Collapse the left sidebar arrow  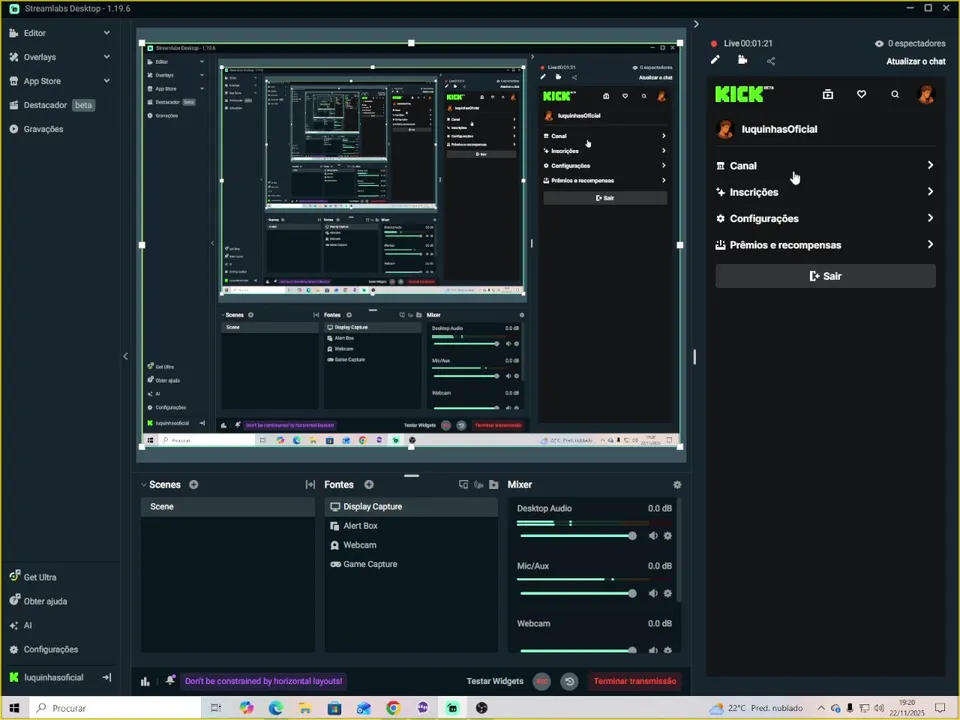click(126, 356)
